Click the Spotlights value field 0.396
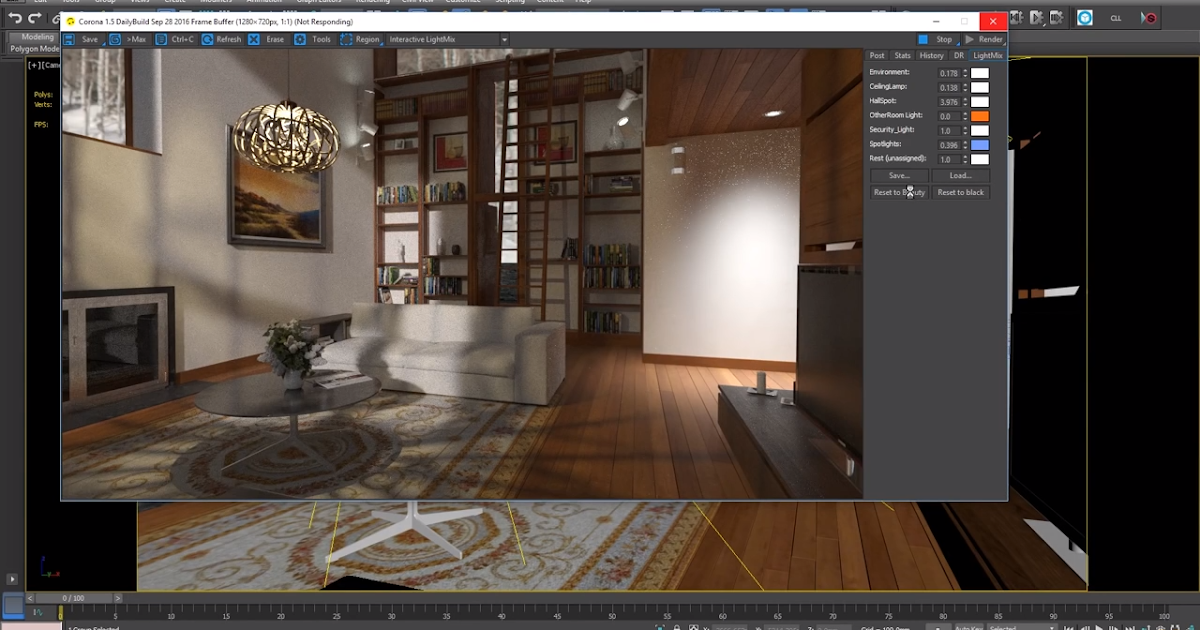 949,144
